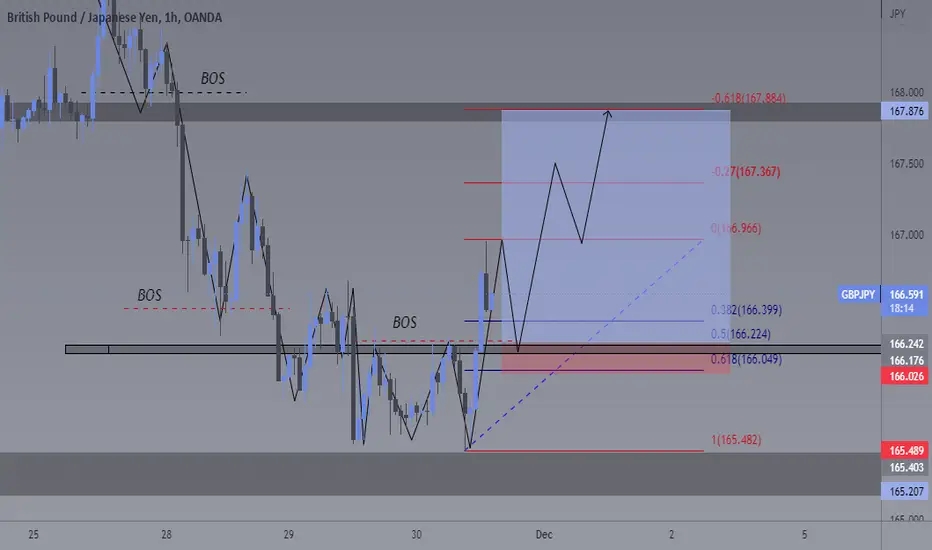Click the BOS label near date 28 red line

[149, 295]
